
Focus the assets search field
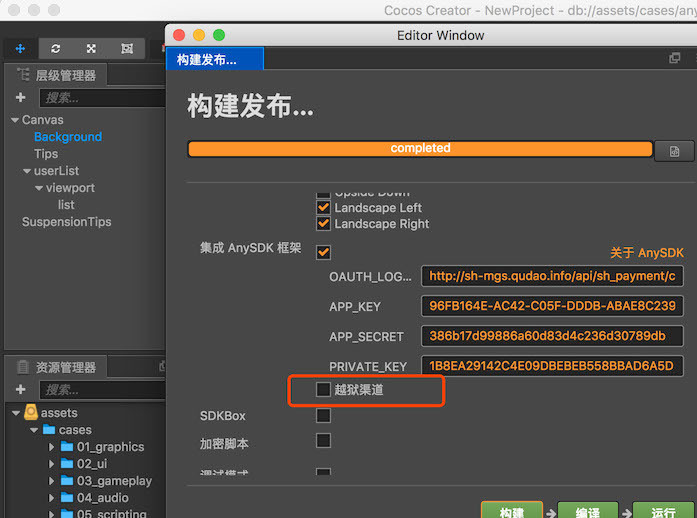click(102, 390)
